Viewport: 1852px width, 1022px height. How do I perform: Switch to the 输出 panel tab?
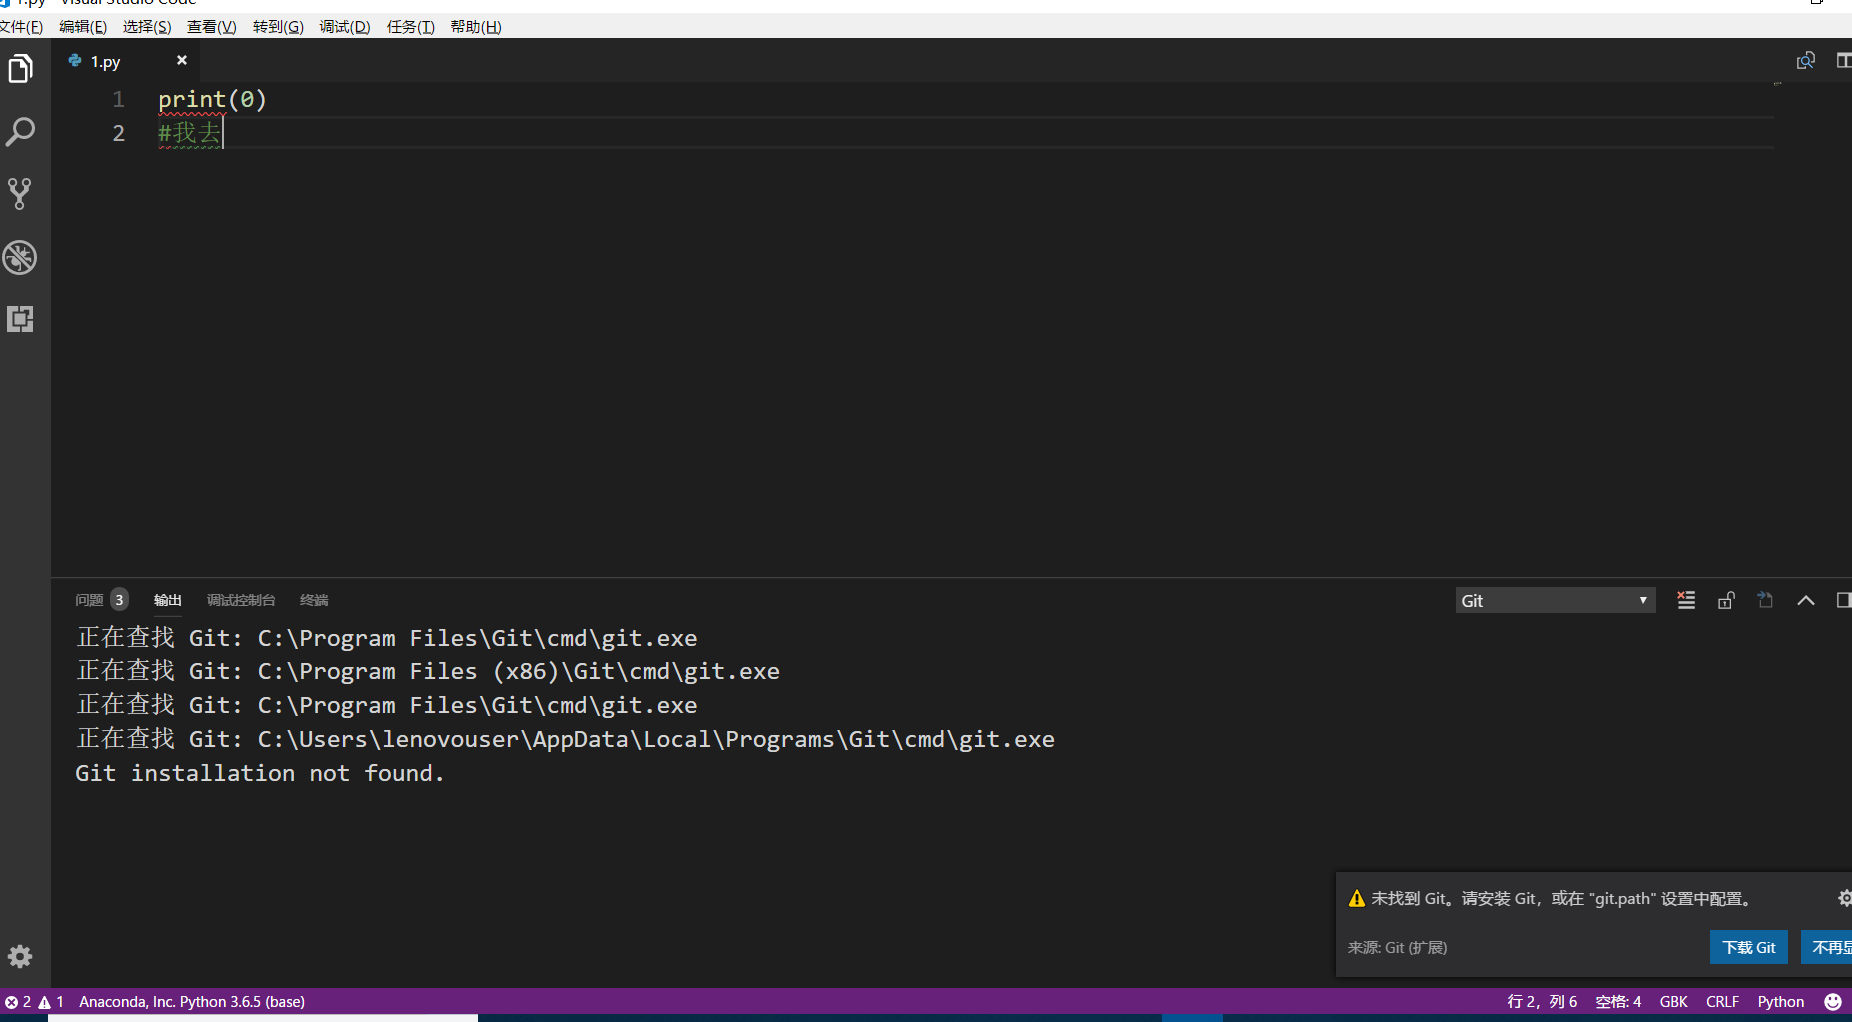click(x=167, y=600)
